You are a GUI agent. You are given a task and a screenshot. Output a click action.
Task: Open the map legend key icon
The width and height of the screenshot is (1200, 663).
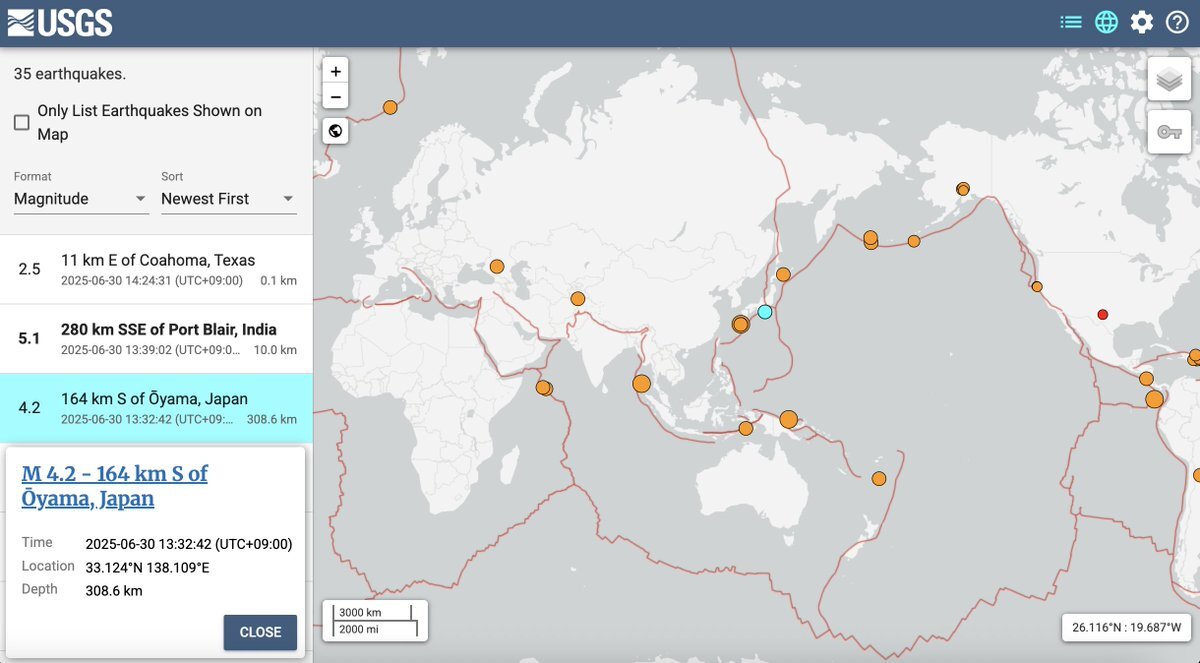tap(1169, 132)
